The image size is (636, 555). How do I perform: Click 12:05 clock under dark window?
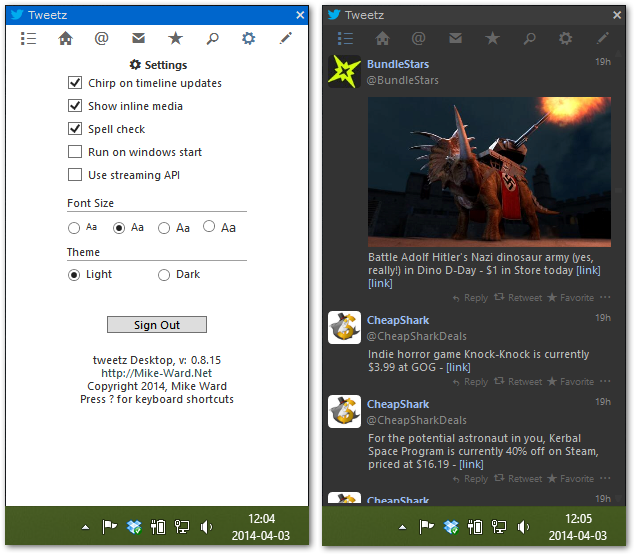(578, 518)
